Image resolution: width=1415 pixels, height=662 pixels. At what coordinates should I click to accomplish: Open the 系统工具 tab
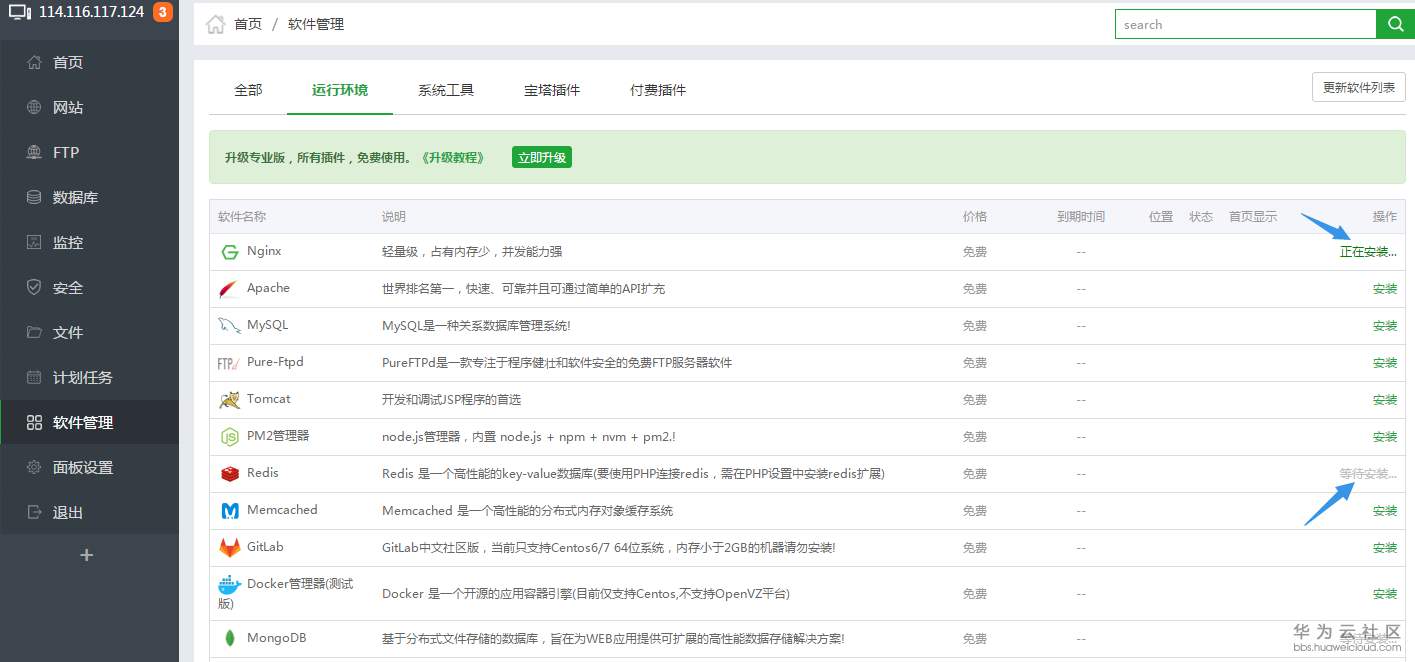point(446,90)
